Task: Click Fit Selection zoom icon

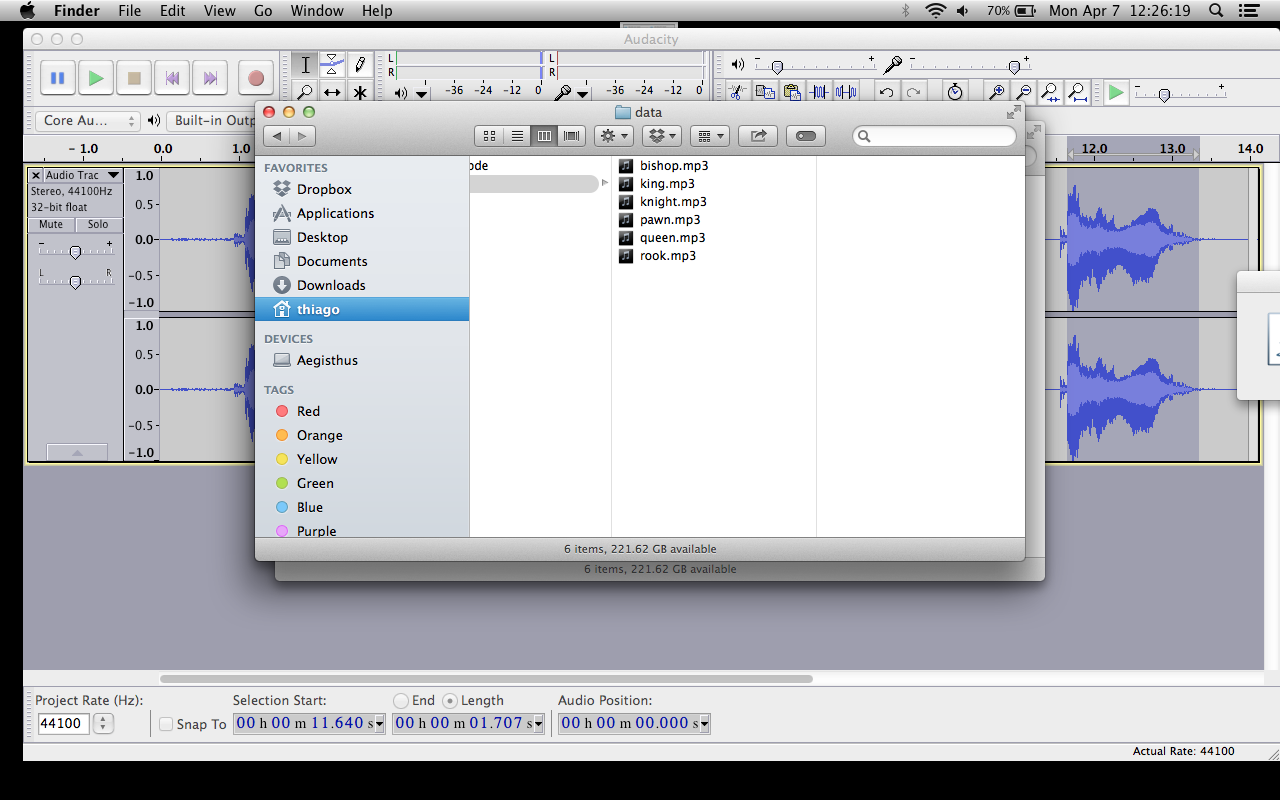Action: coord(1050,92)
